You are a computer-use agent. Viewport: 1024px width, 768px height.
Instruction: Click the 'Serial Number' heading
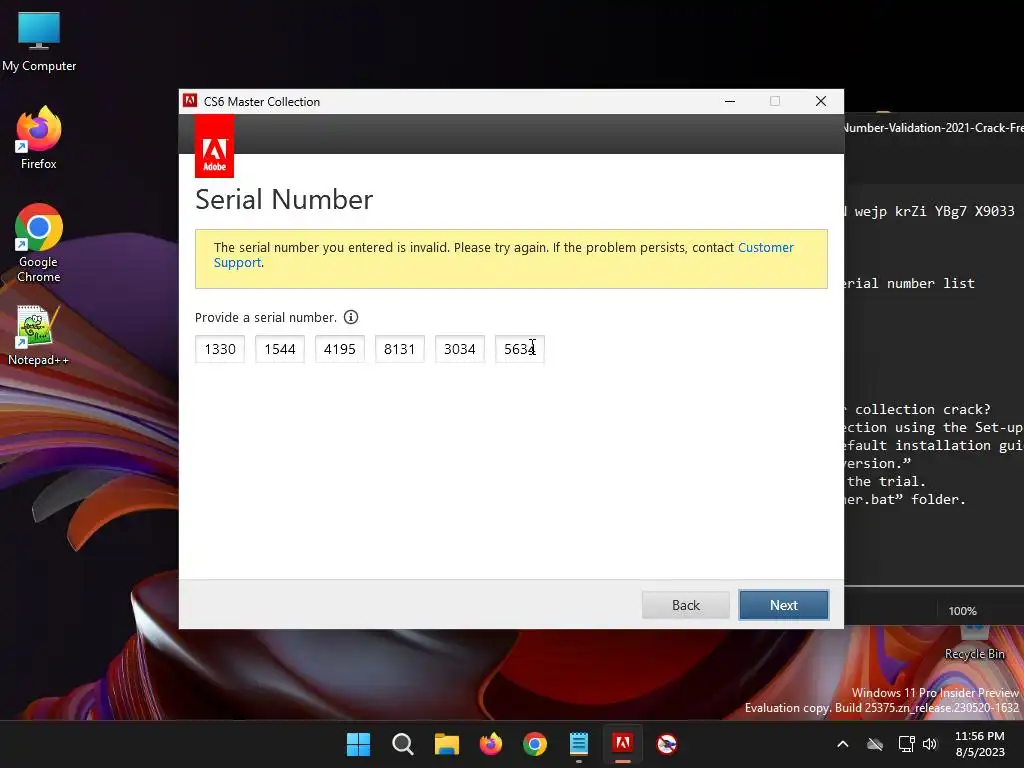point(284,199)
